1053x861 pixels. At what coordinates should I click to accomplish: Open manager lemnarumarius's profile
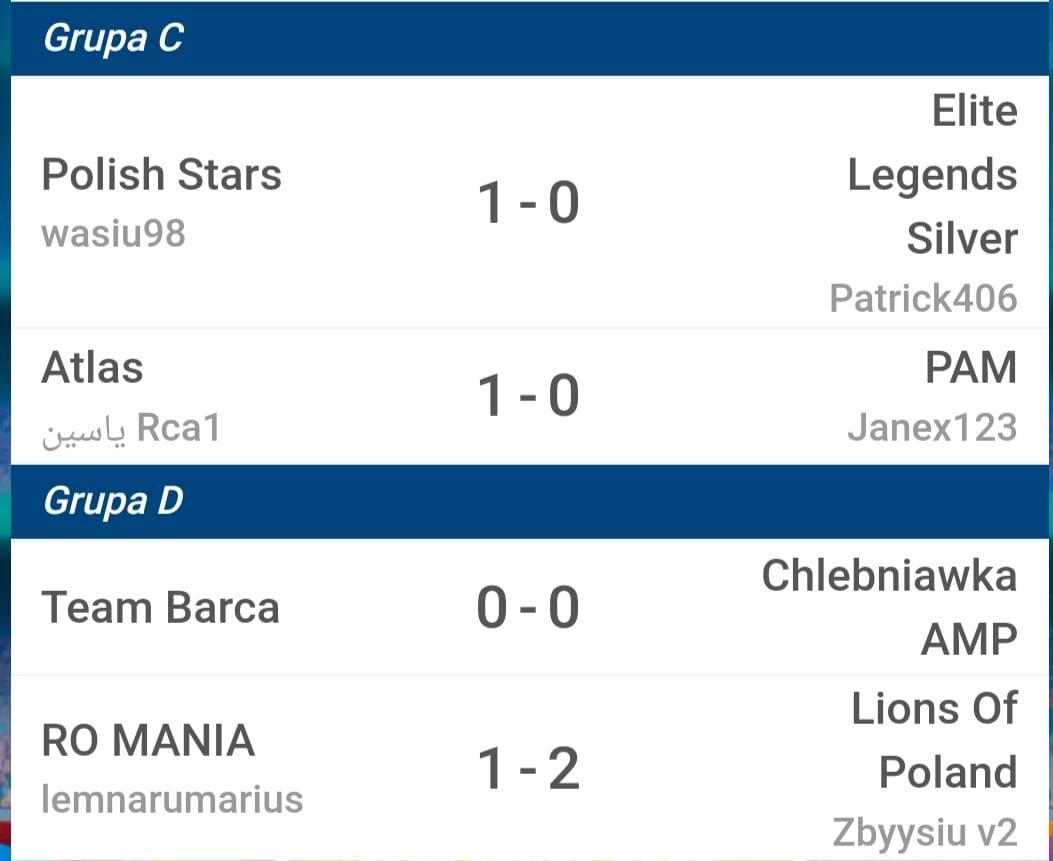pyautogui.click(x=172, y=799)
